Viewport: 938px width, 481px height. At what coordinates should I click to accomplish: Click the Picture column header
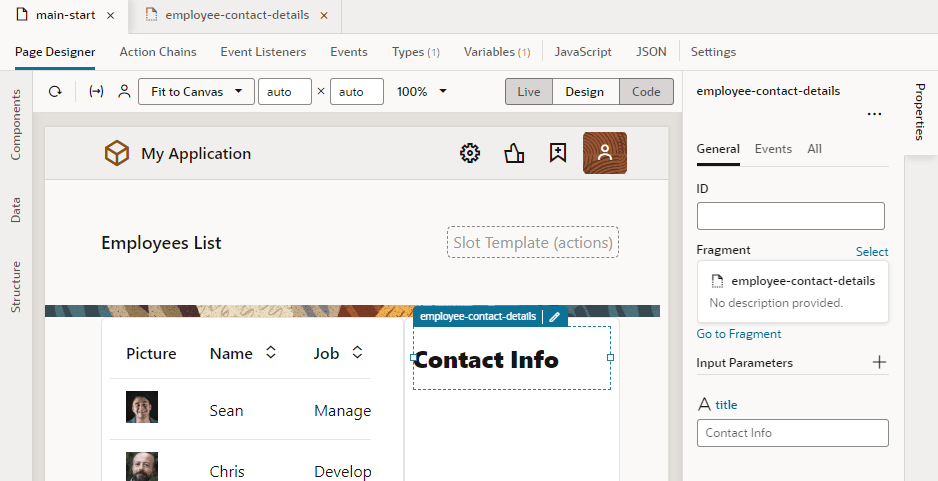tap(151, 354)
